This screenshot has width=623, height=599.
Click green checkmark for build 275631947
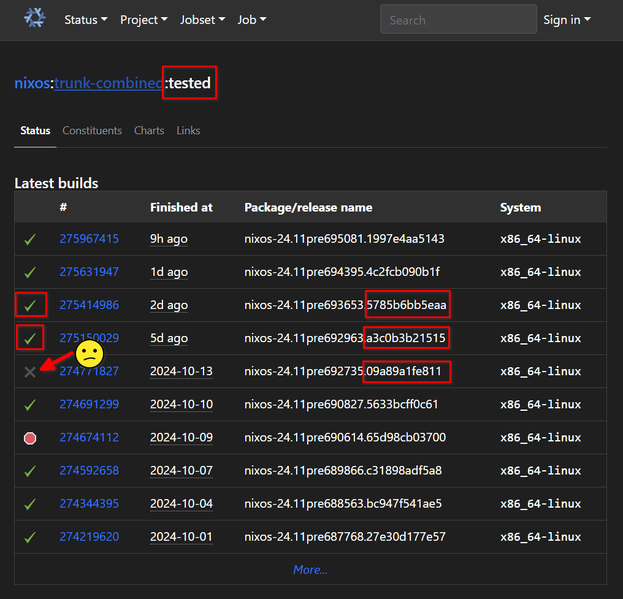30,272
